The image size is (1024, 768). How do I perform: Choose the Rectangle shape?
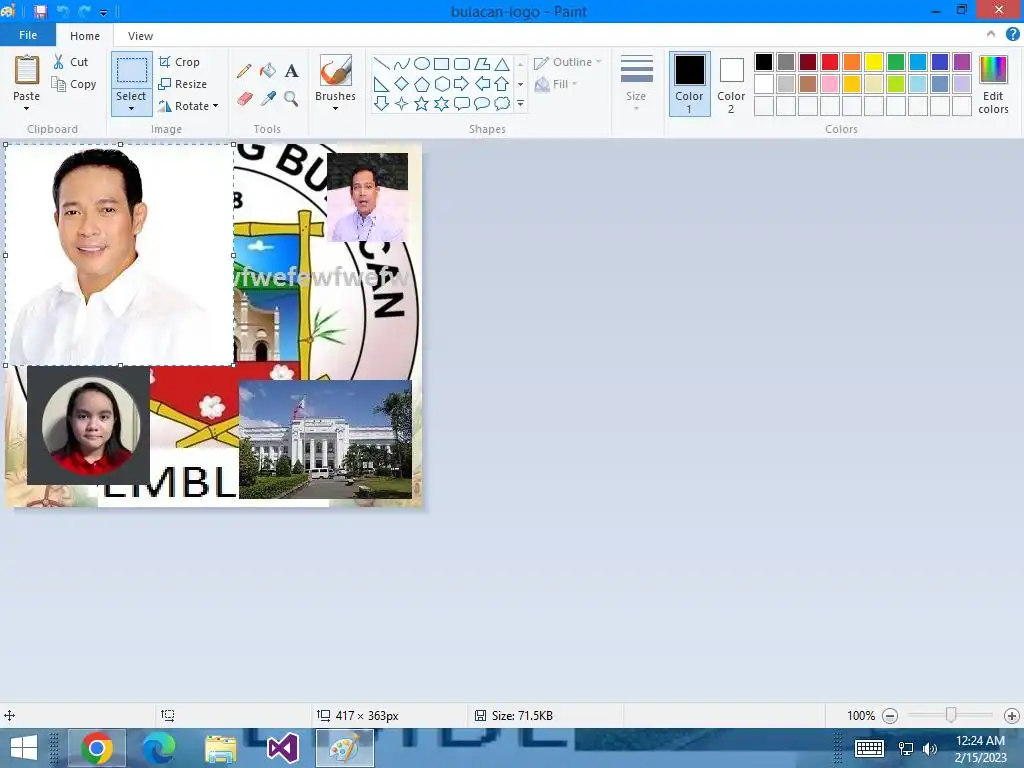[441, 63]
